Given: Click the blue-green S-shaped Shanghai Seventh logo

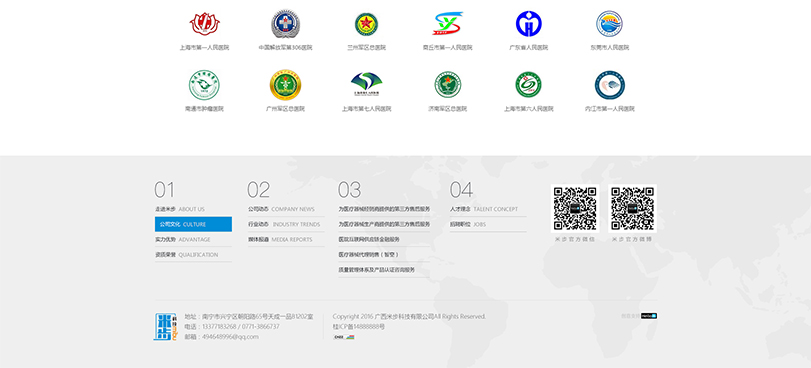Looking at the screenshot, I should (366, 84).
